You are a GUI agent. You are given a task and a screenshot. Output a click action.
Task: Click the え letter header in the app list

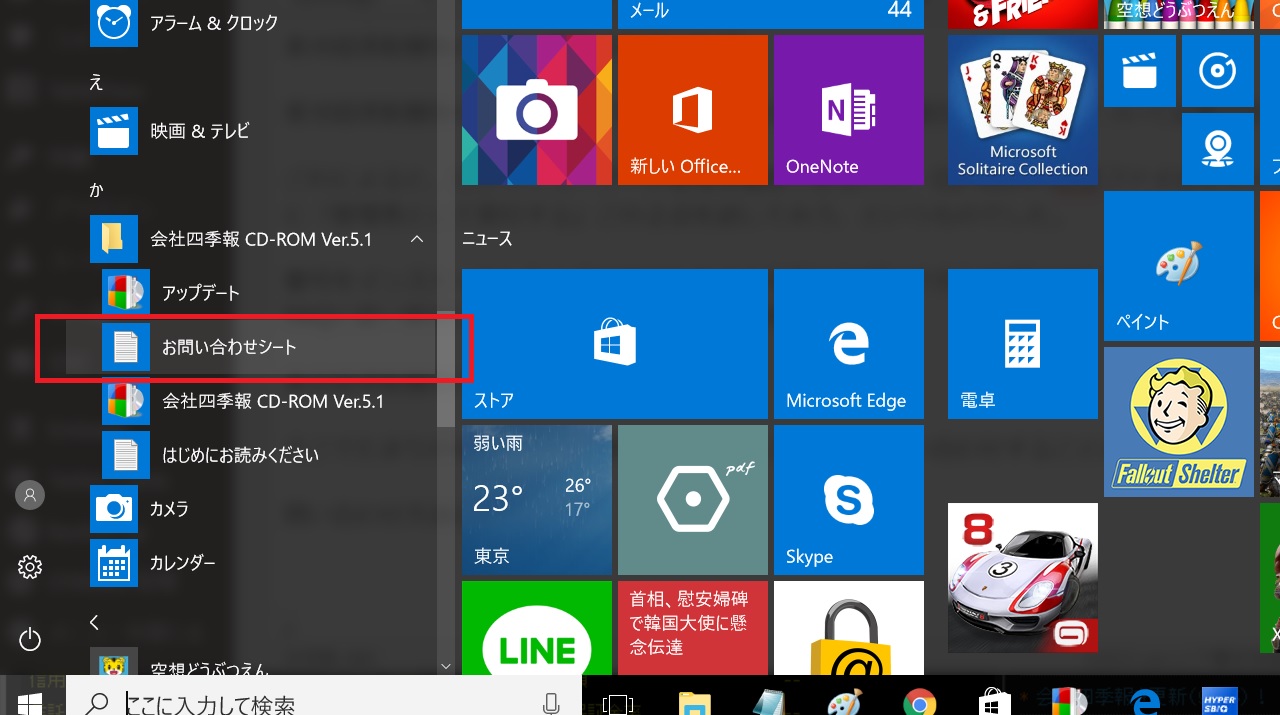pos(96,83)
